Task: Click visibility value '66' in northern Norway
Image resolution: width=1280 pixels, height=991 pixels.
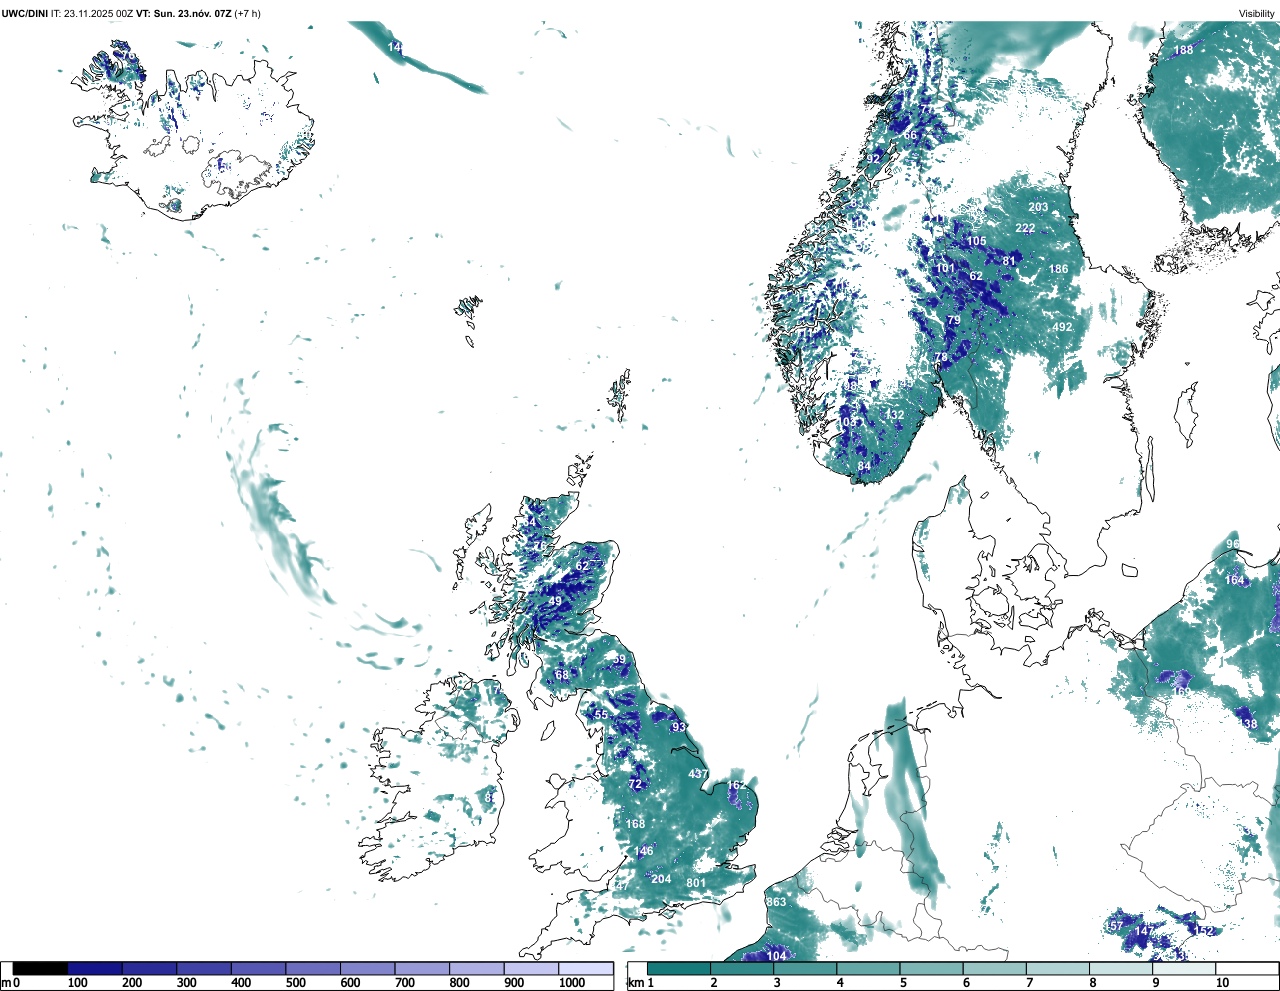Action: point(910,136)
